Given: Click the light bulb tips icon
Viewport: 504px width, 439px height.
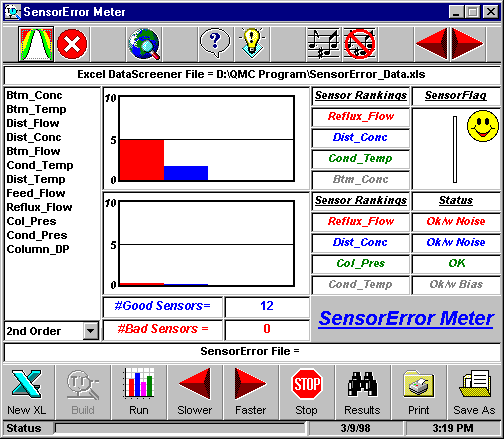Looking at the screenshot, I should (x=252, y=44).
